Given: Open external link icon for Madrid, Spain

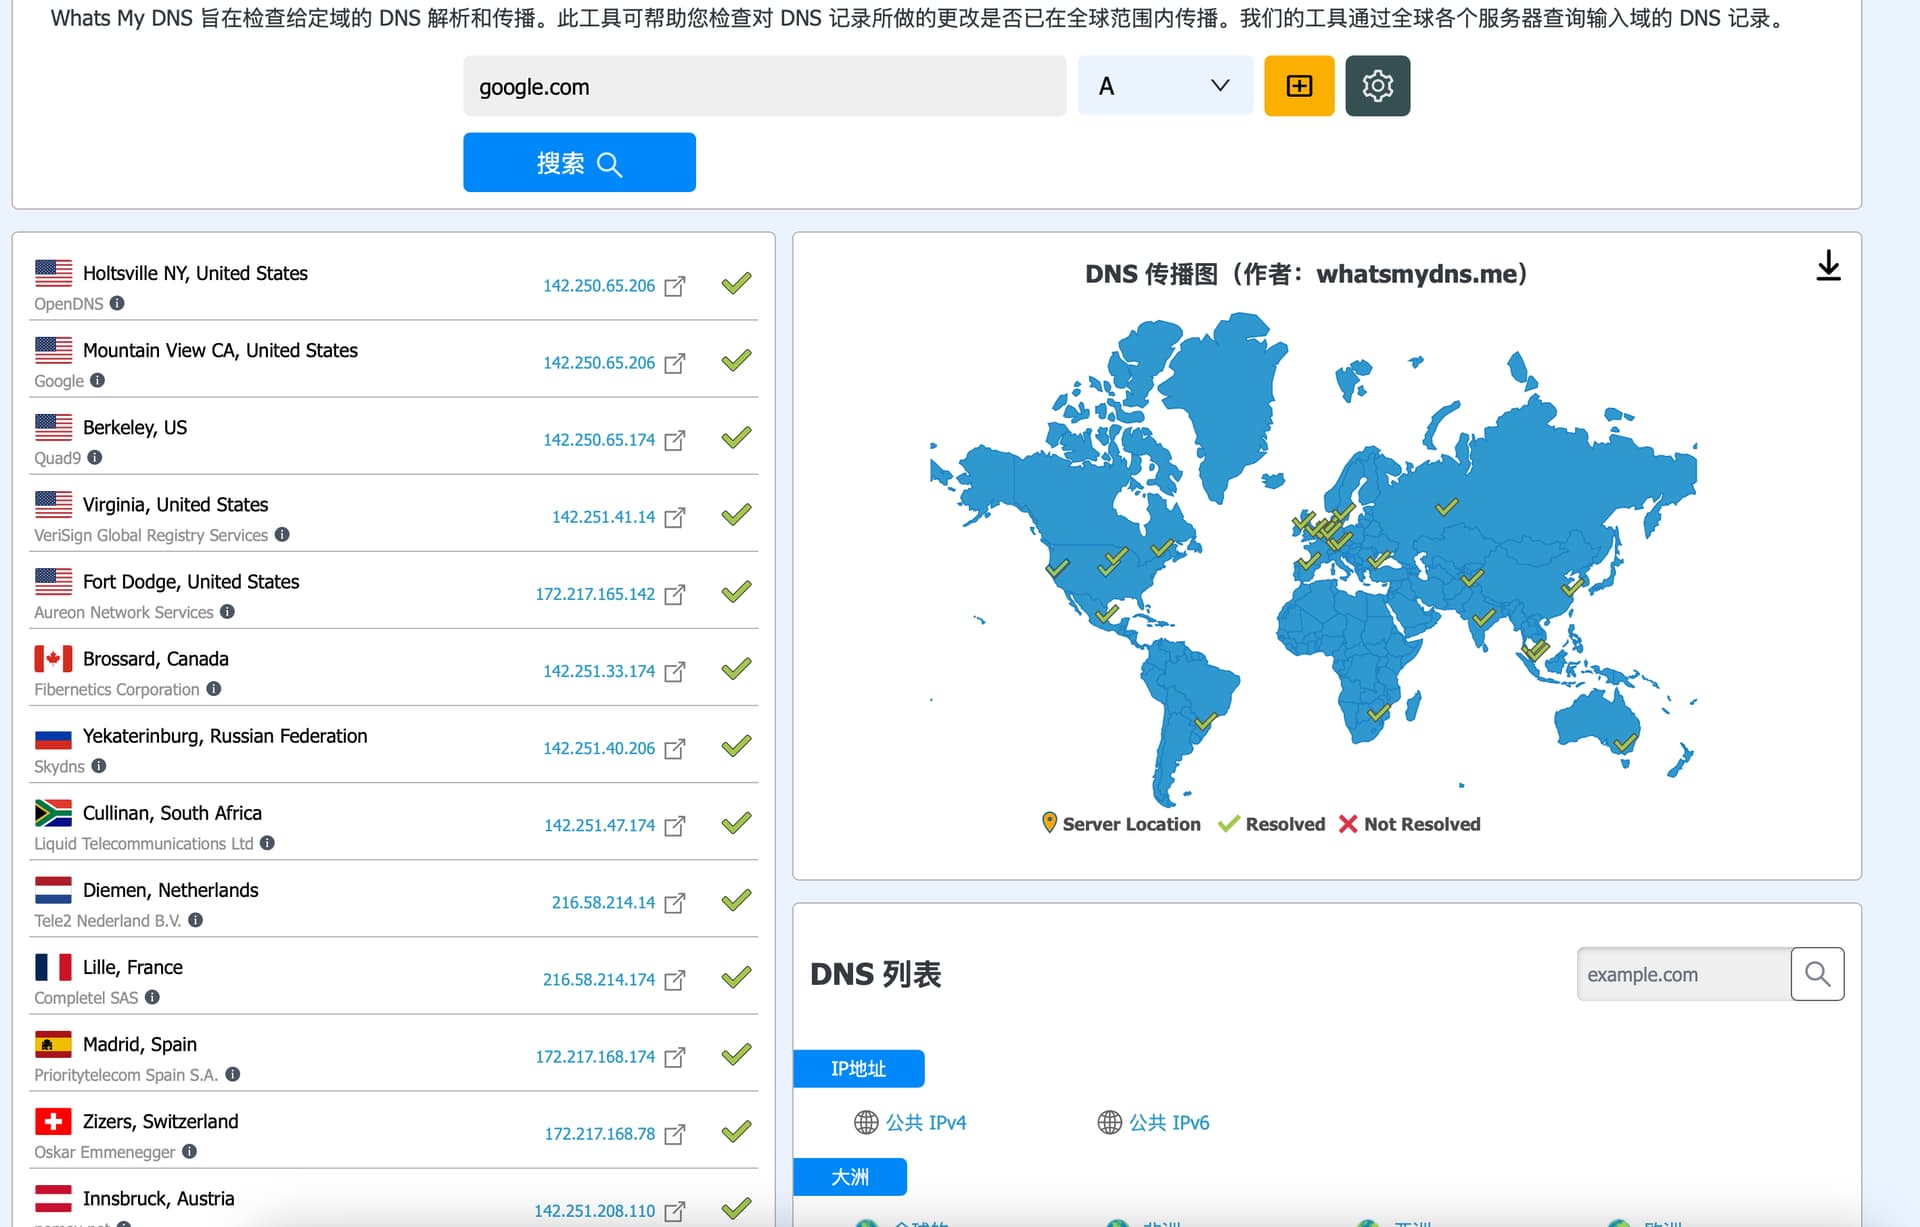Looking at the screenshot, I should 675,1057.
